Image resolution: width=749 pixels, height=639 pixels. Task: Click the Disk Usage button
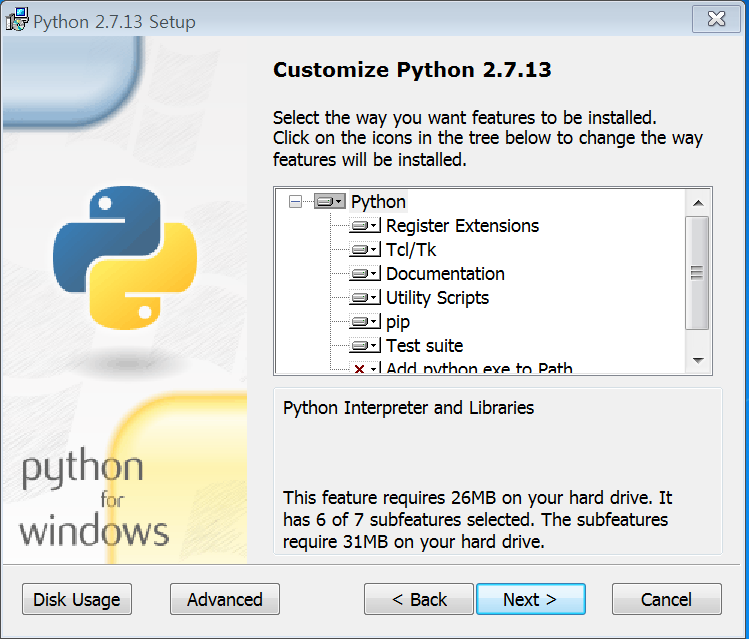pyautogui.click(x=77, y=599)
